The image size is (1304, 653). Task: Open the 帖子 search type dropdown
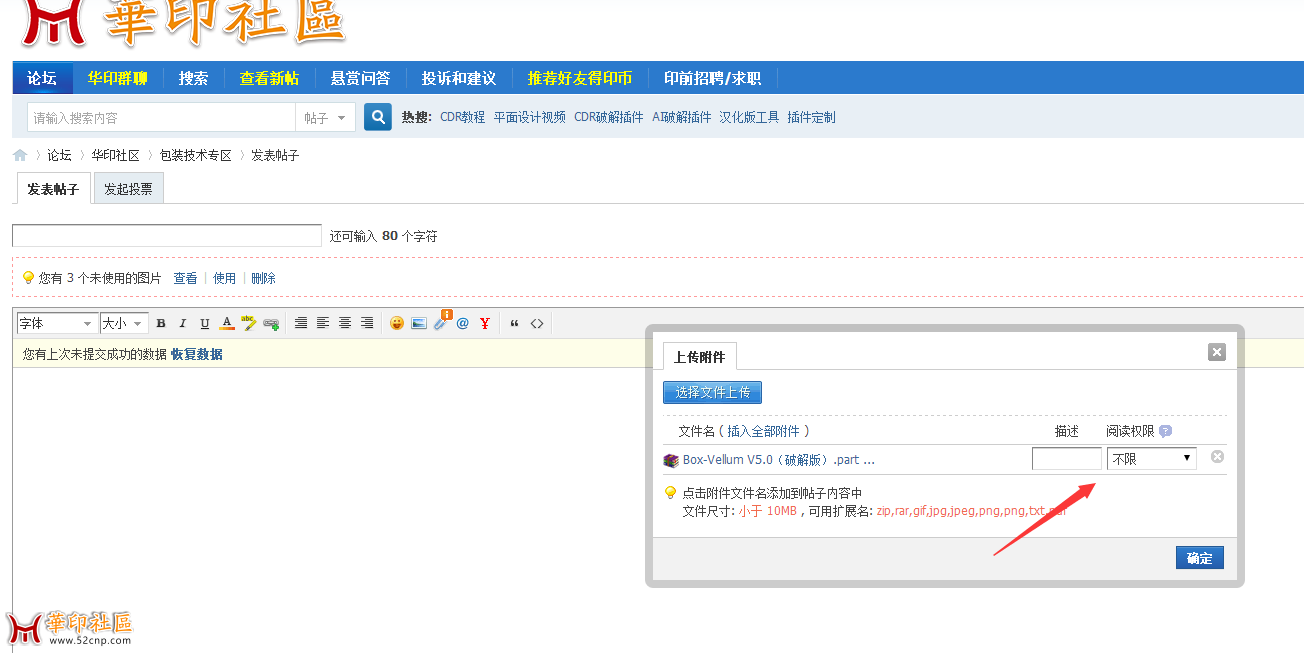coord(325,116)
